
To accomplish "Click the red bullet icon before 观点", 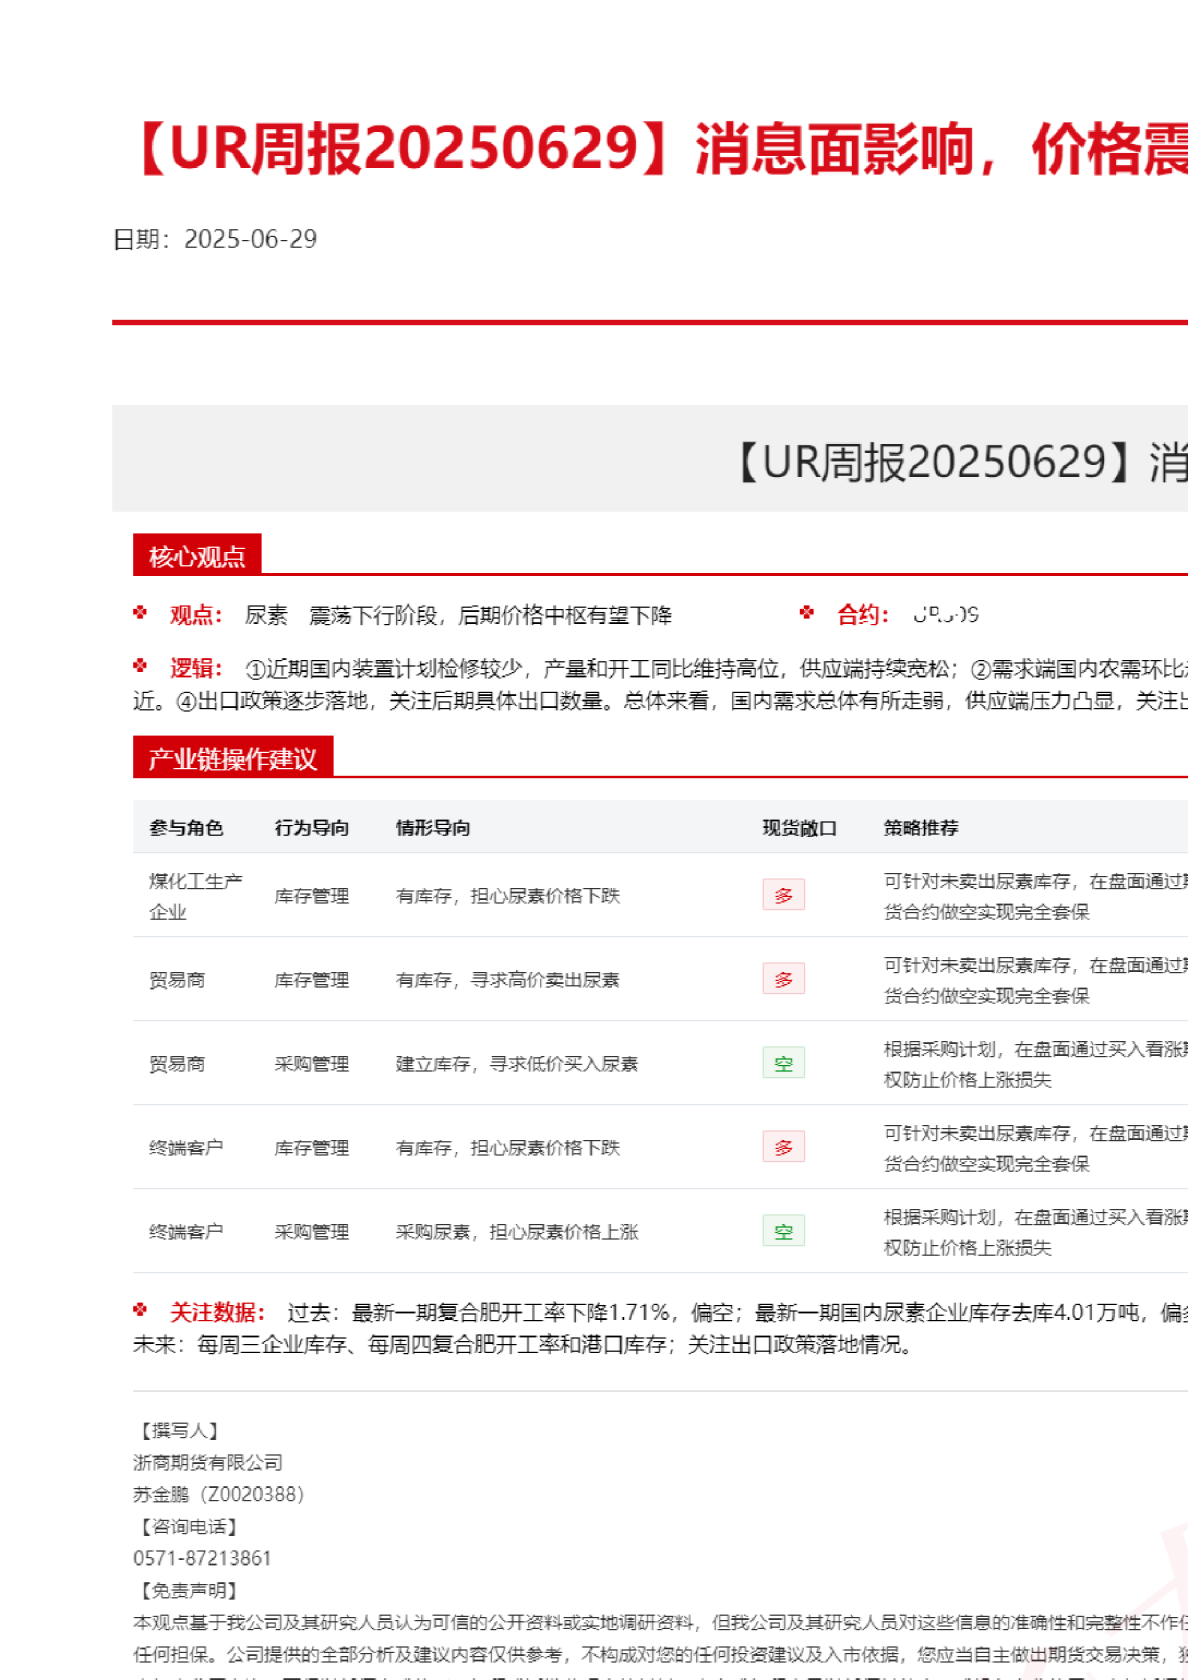I will click(140, 613).
